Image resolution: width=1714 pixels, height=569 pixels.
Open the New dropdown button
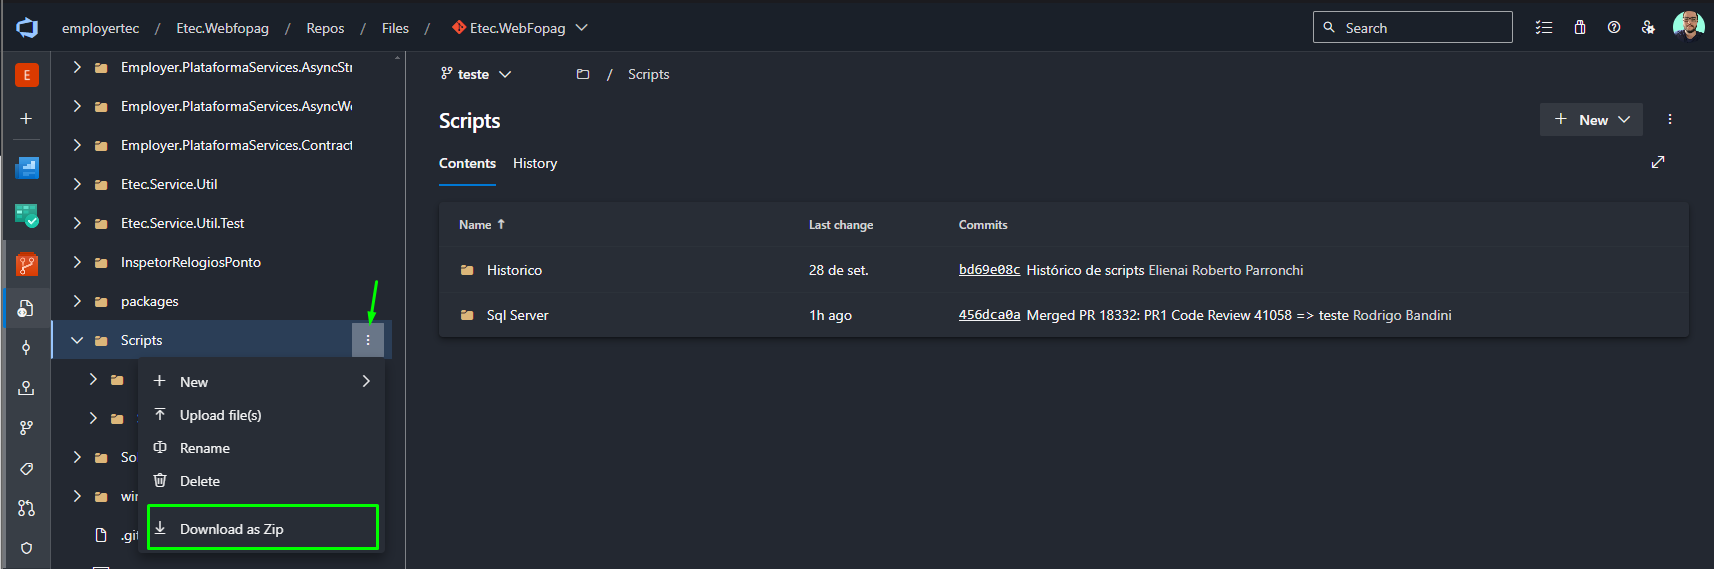(1592, 120)
